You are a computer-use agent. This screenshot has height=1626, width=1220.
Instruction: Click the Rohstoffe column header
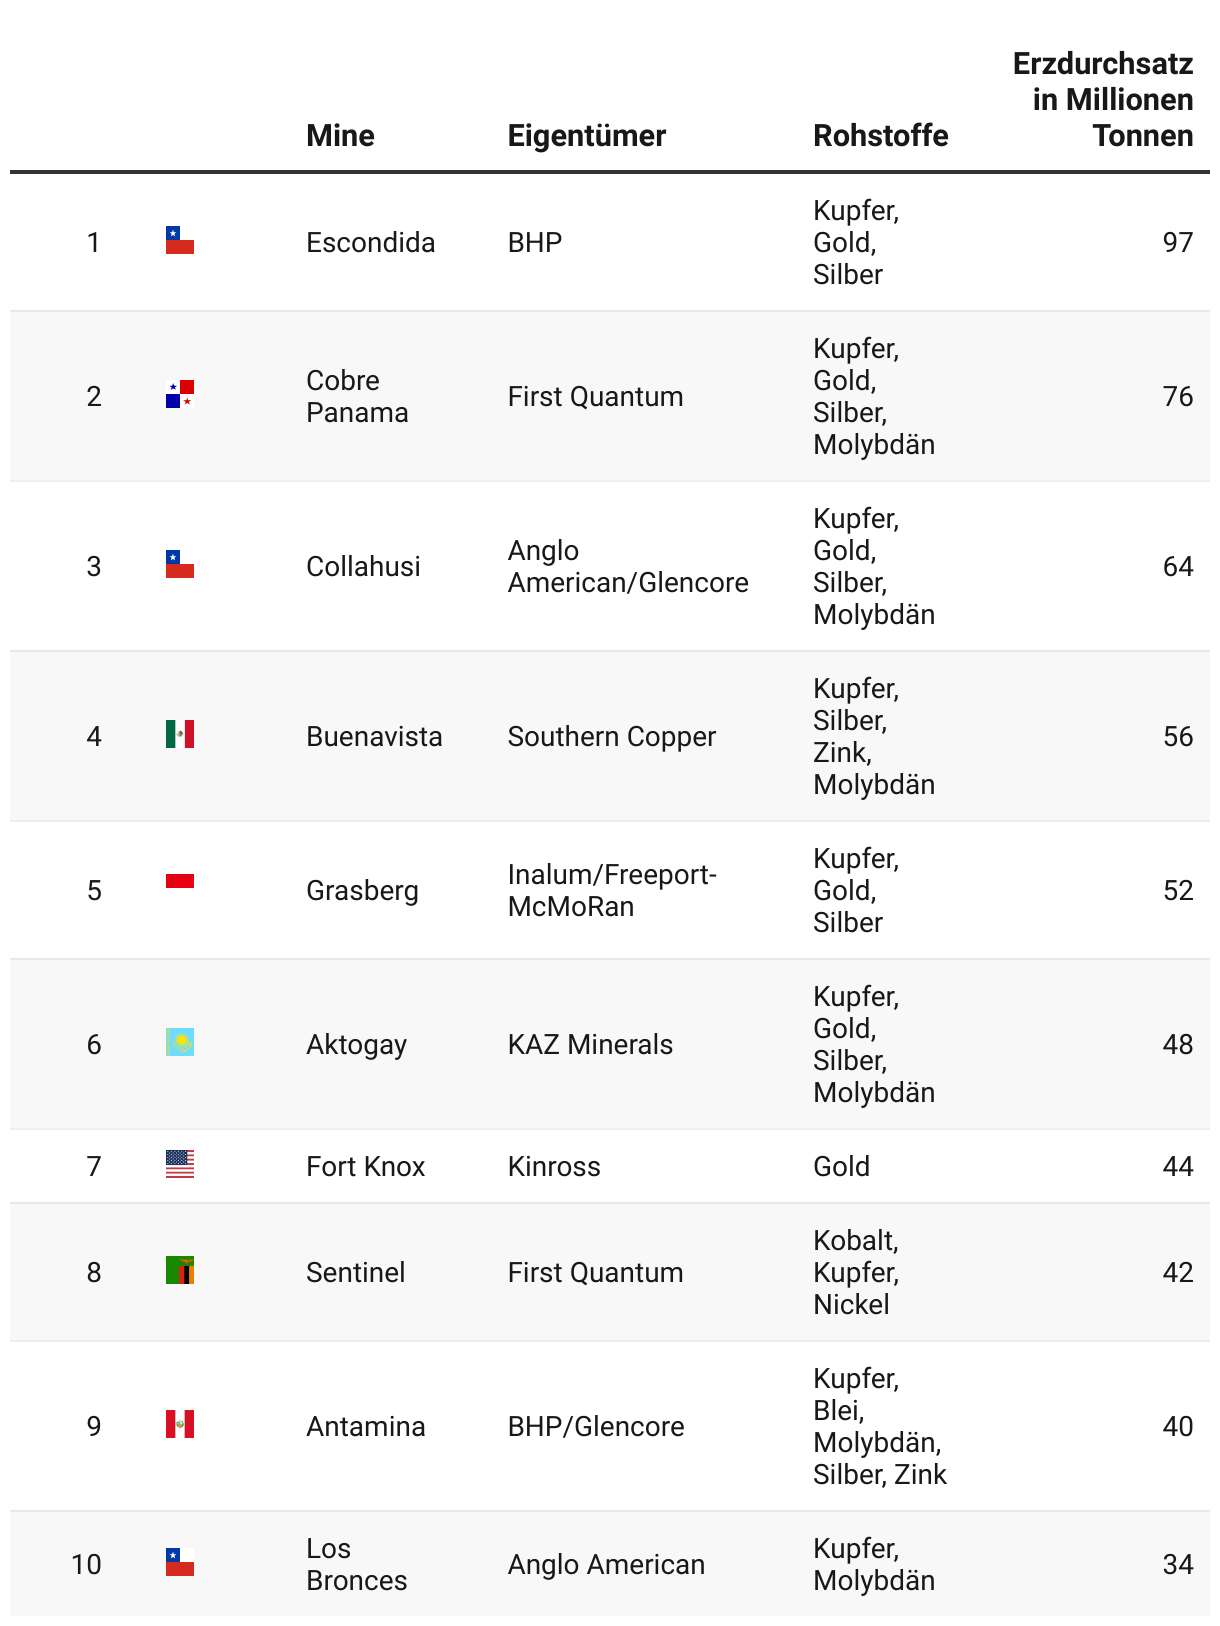pyautogui.click(x=880, y=136)
